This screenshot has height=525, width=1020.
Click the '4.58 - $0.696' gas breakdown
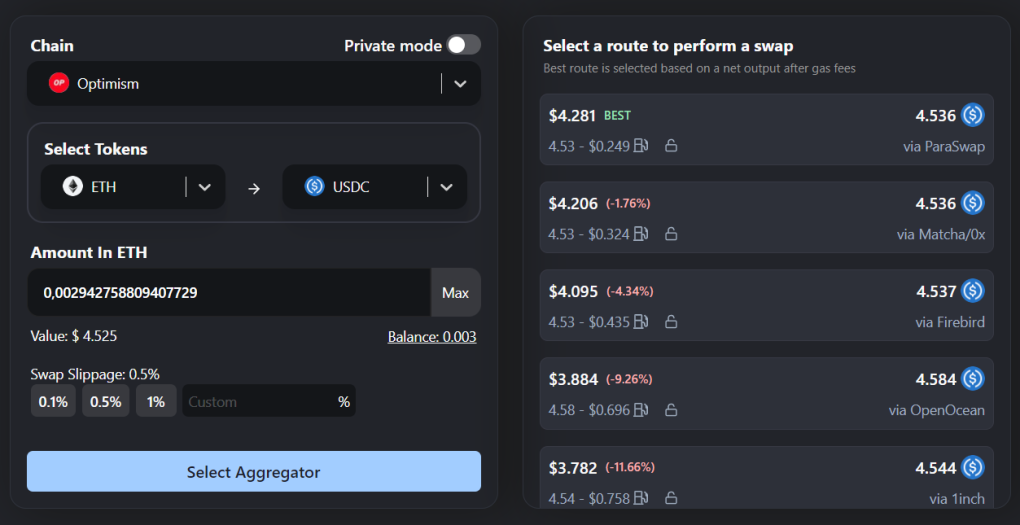click(x=589, y=411)
